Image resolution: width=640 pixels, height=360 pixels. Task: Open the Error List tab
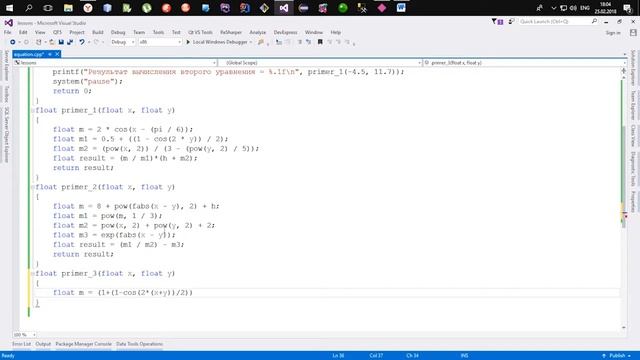[x=21, y=344]
